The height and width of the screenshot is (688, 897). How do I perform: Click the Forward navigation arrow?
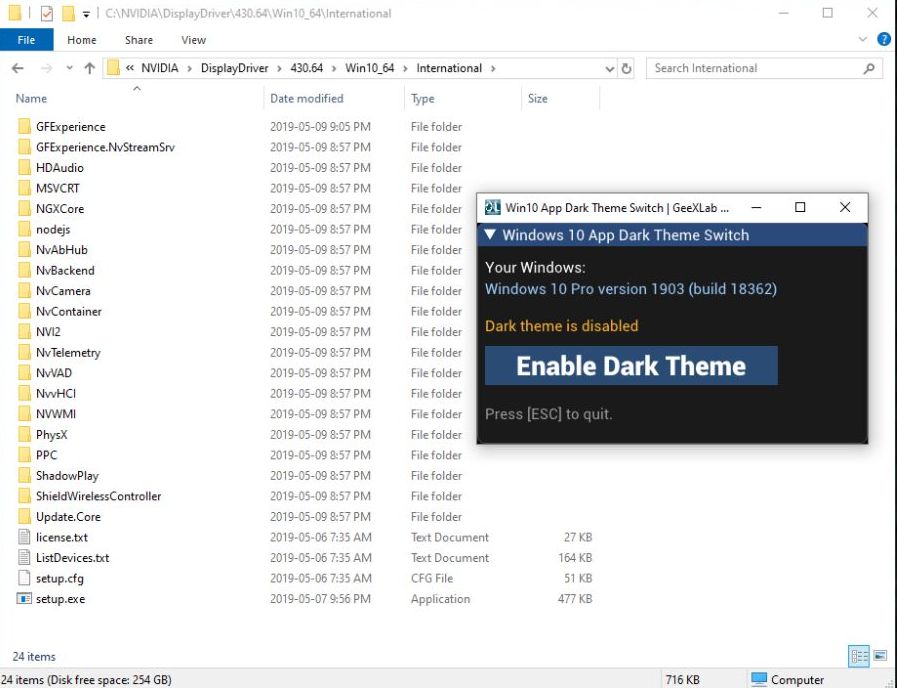click(46, 68)
